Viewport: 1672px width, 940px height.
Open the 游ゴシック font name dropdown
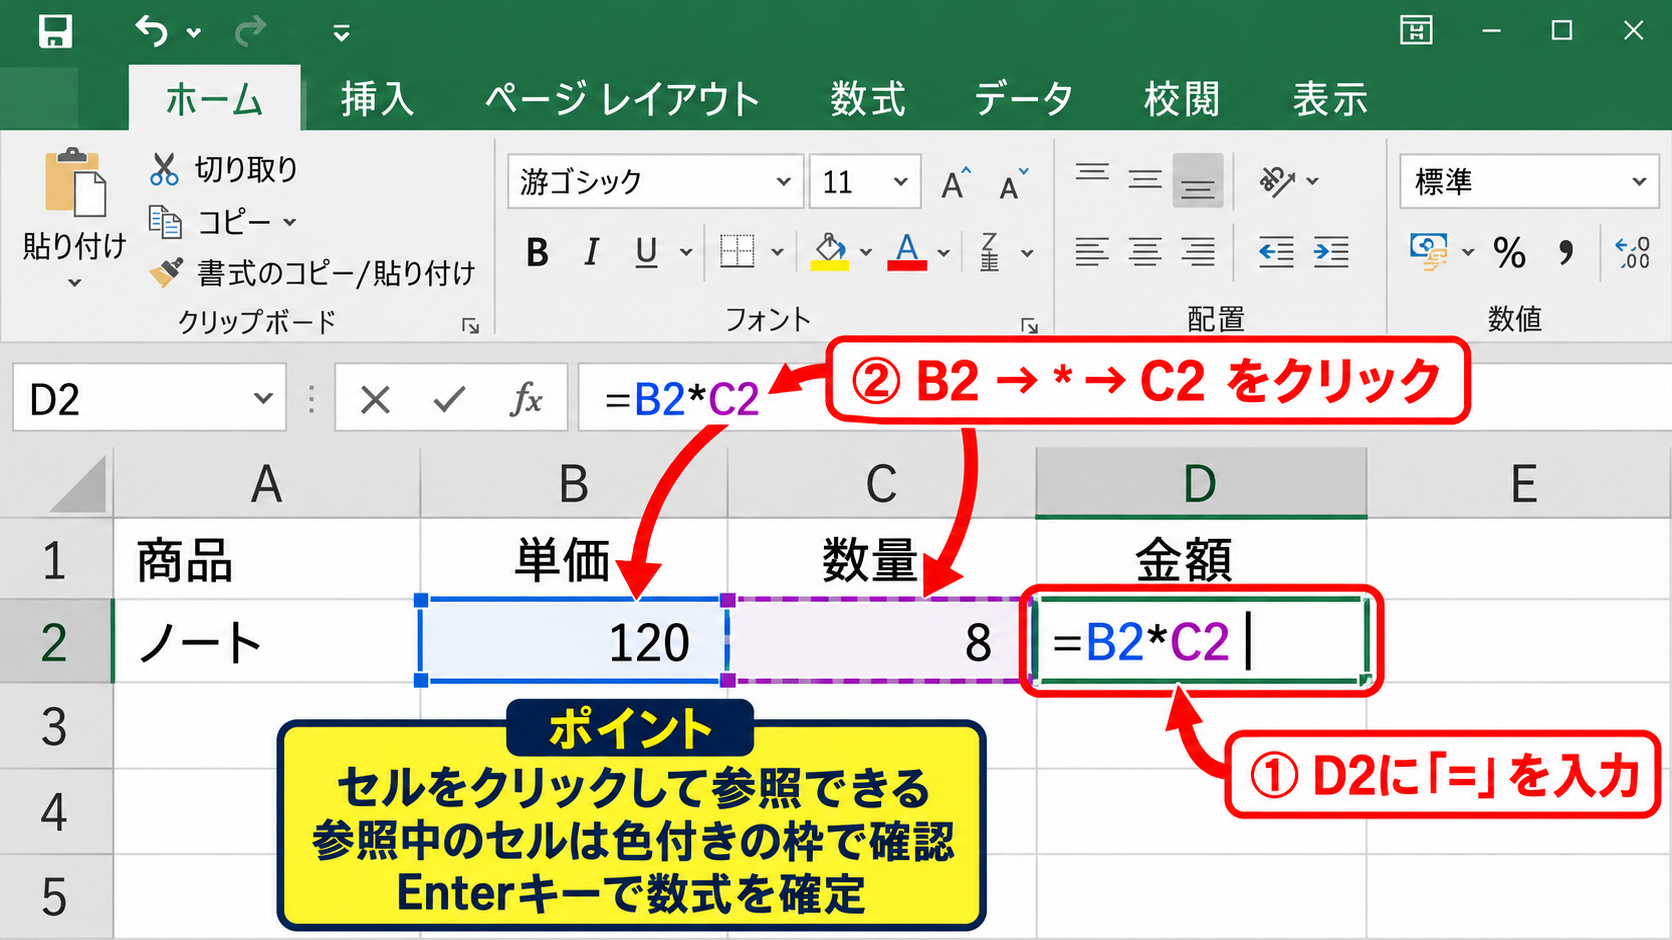tap(783, 182)
